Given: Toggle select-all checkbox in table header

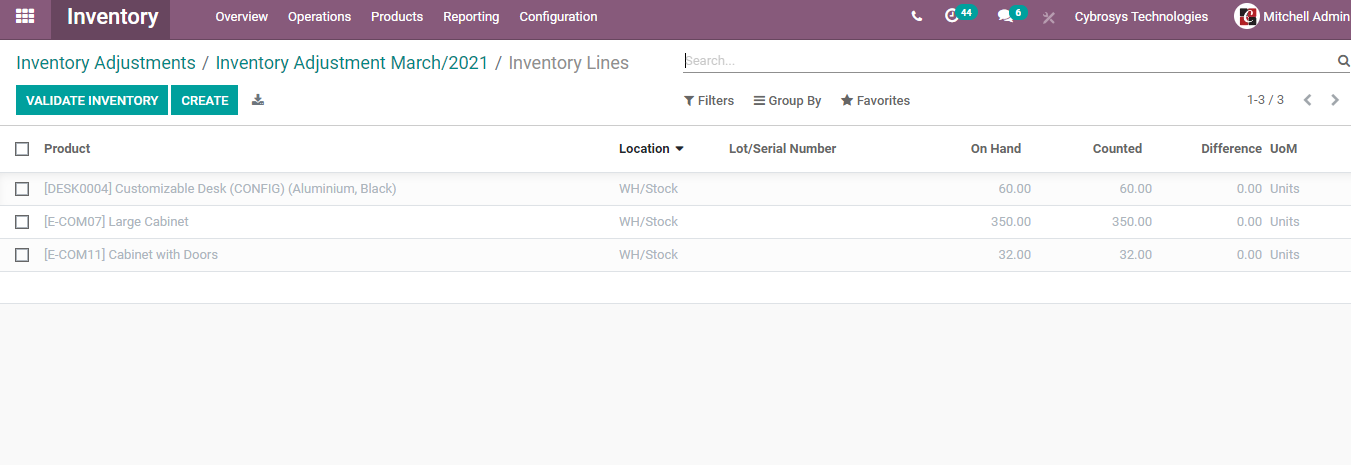Looking at the screenshot, I should pos(22,149).
